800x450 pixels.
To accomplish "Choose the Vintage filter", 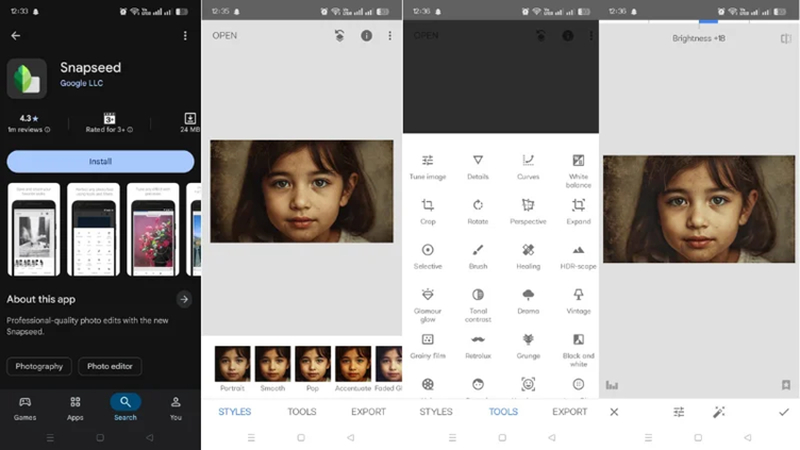I will click(x=578, y=302).
